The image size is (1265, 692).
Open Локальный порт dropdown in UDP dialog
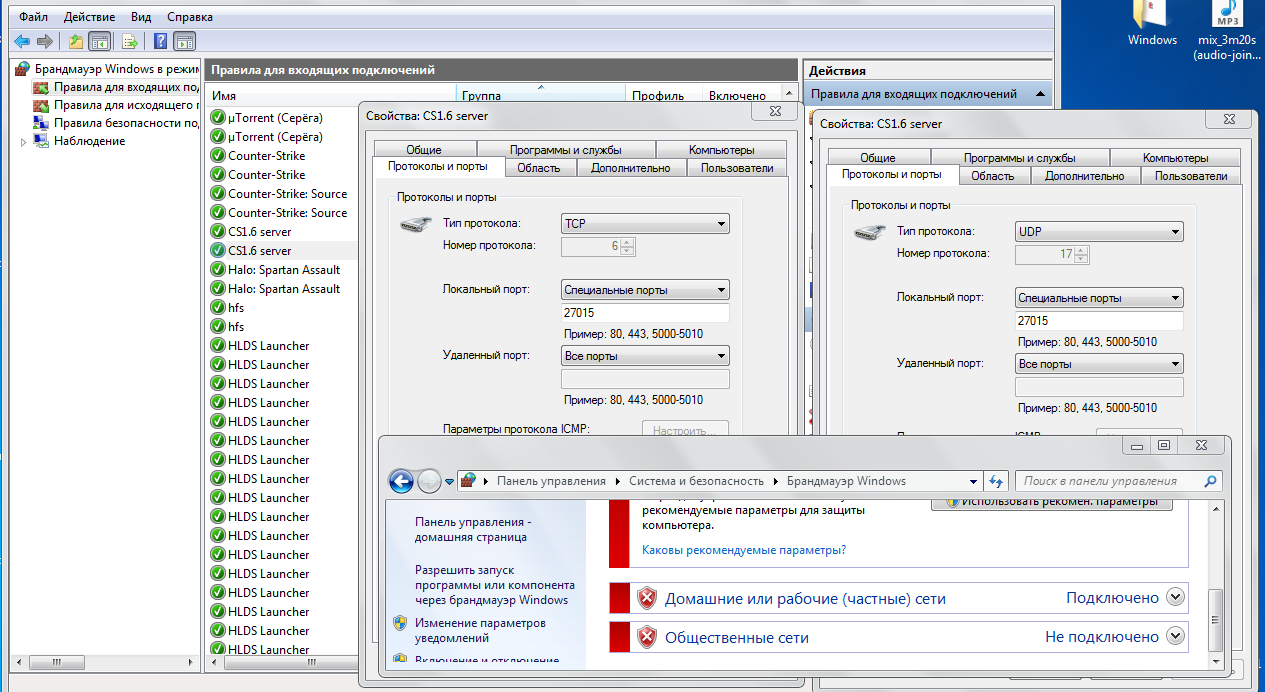(x=1099, y=298)
